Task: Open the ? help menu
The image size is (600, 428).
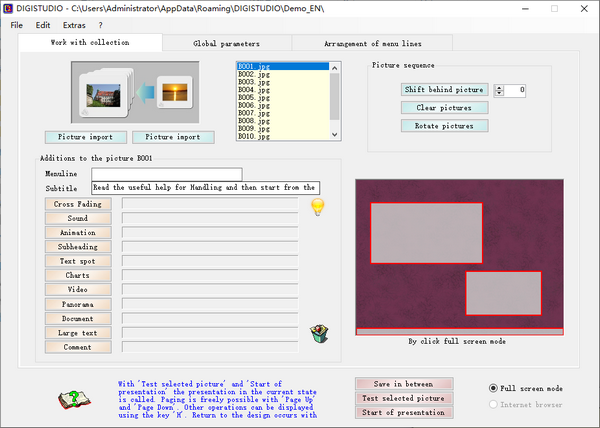Action: (100, 25)
